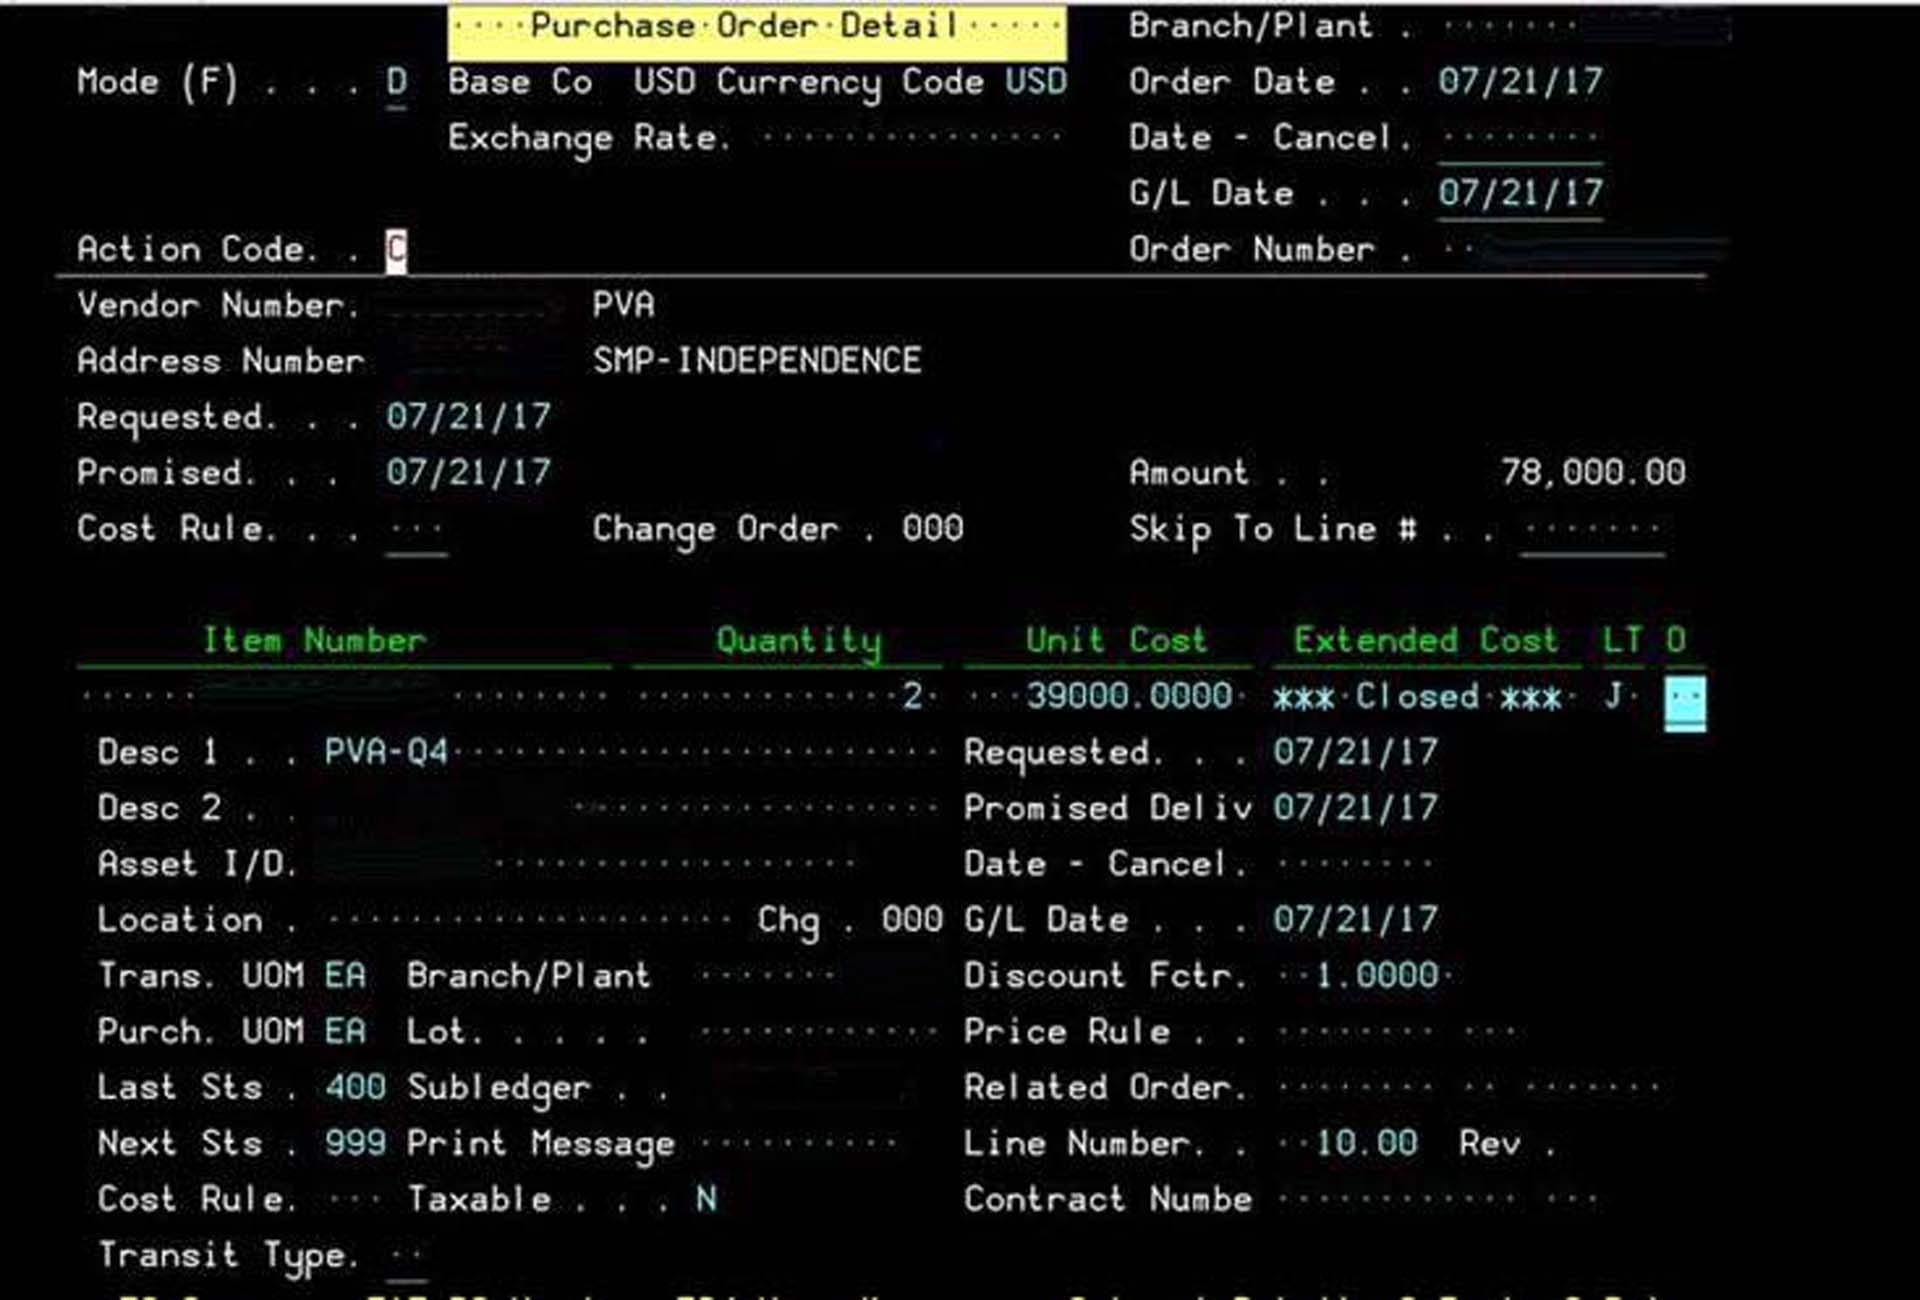Image resolution: width=1920 pixels, height=1300 pixels.
Task: Click the Extended Cost Closed status icon
Action: click(x=1687, y=701)
